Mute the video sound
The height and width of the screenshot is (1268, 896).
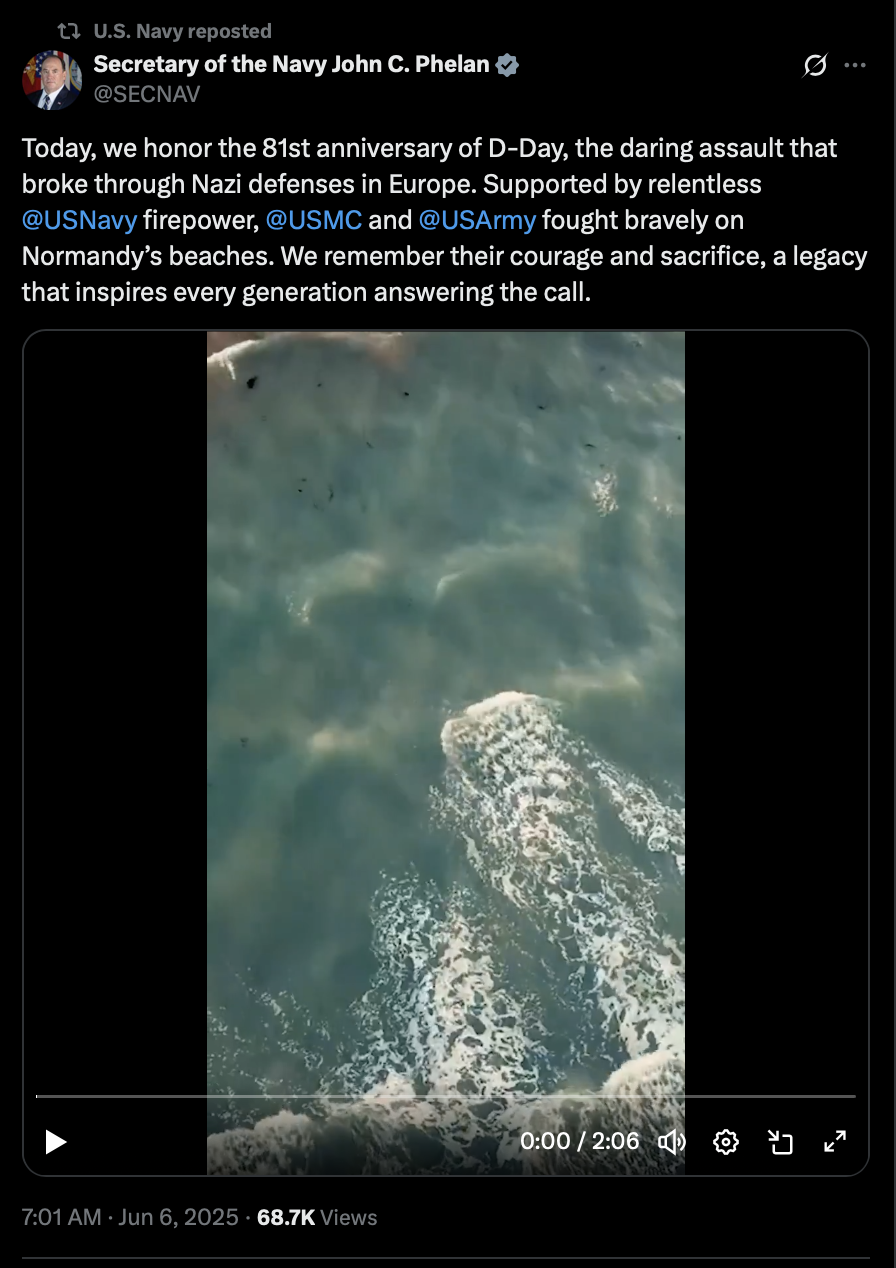672,1141
